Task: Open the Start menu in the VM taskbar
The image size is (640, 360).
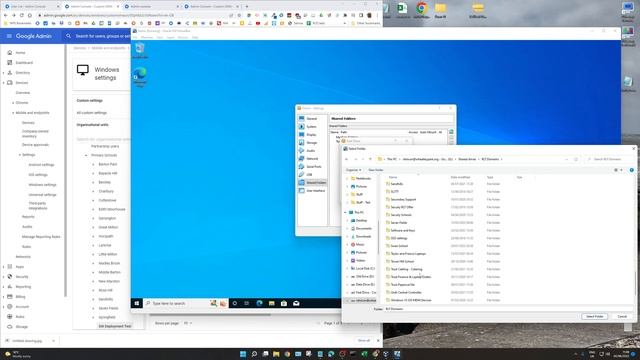Action: [137, 303]
